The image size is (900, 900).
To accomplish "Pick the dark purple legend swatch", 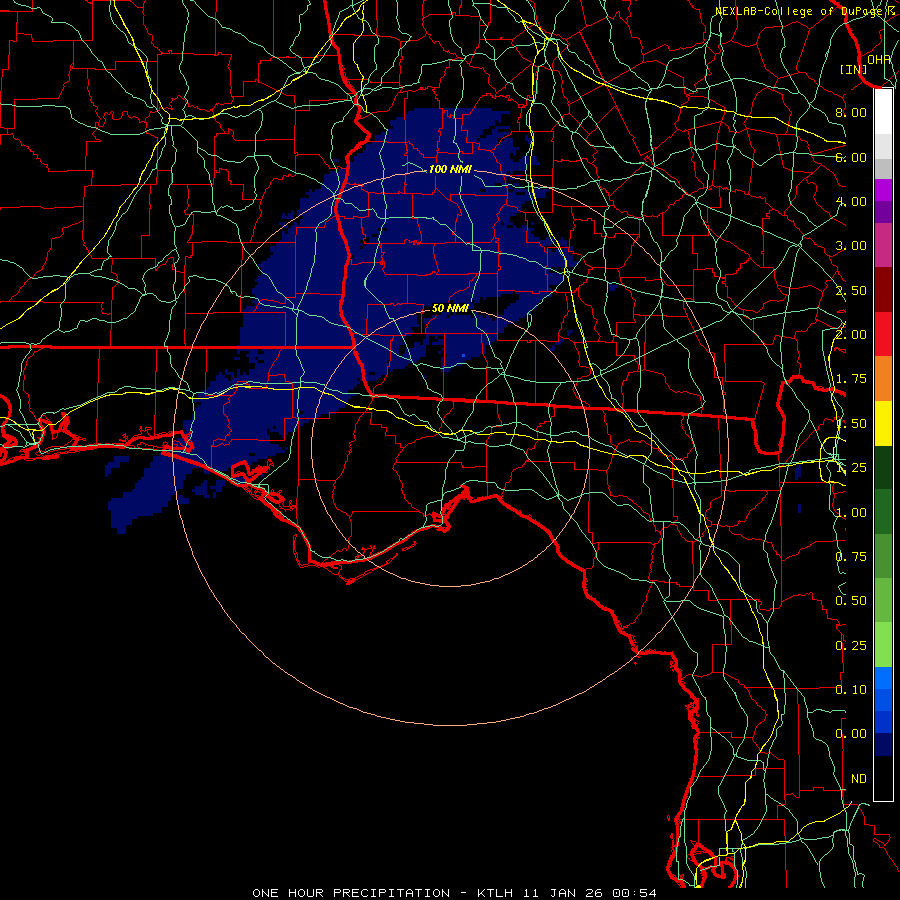I will pyautogui.click(x=883, y=212).
